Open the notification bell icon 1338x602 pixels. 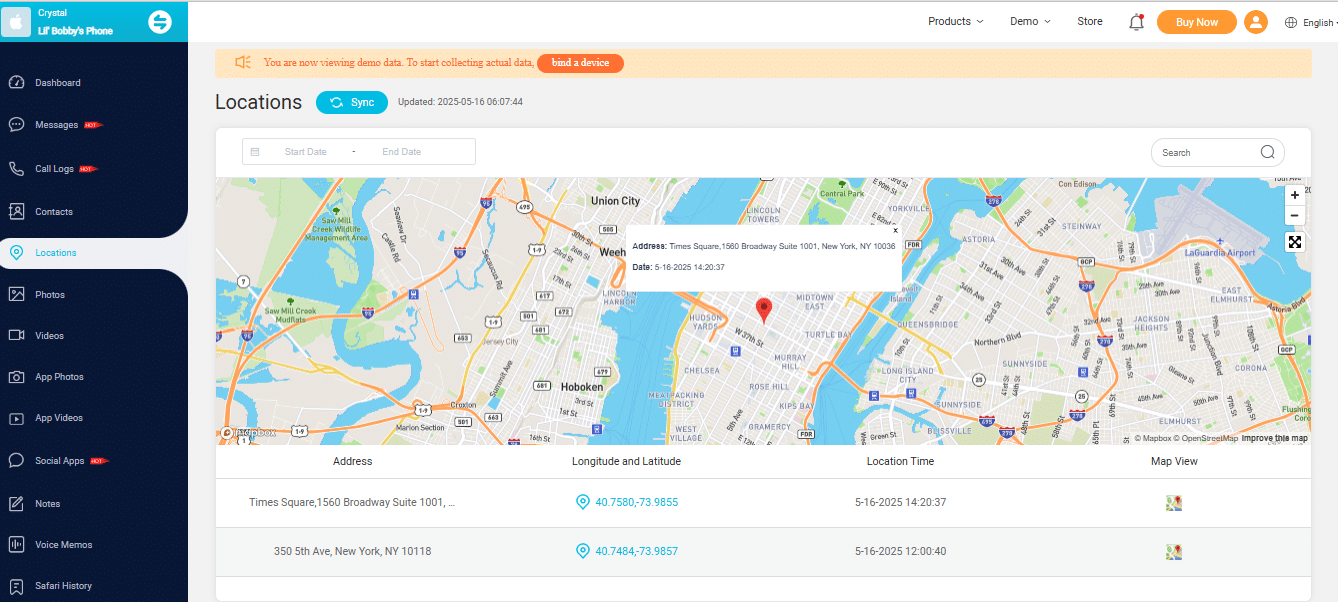(x=1136, y=22)
